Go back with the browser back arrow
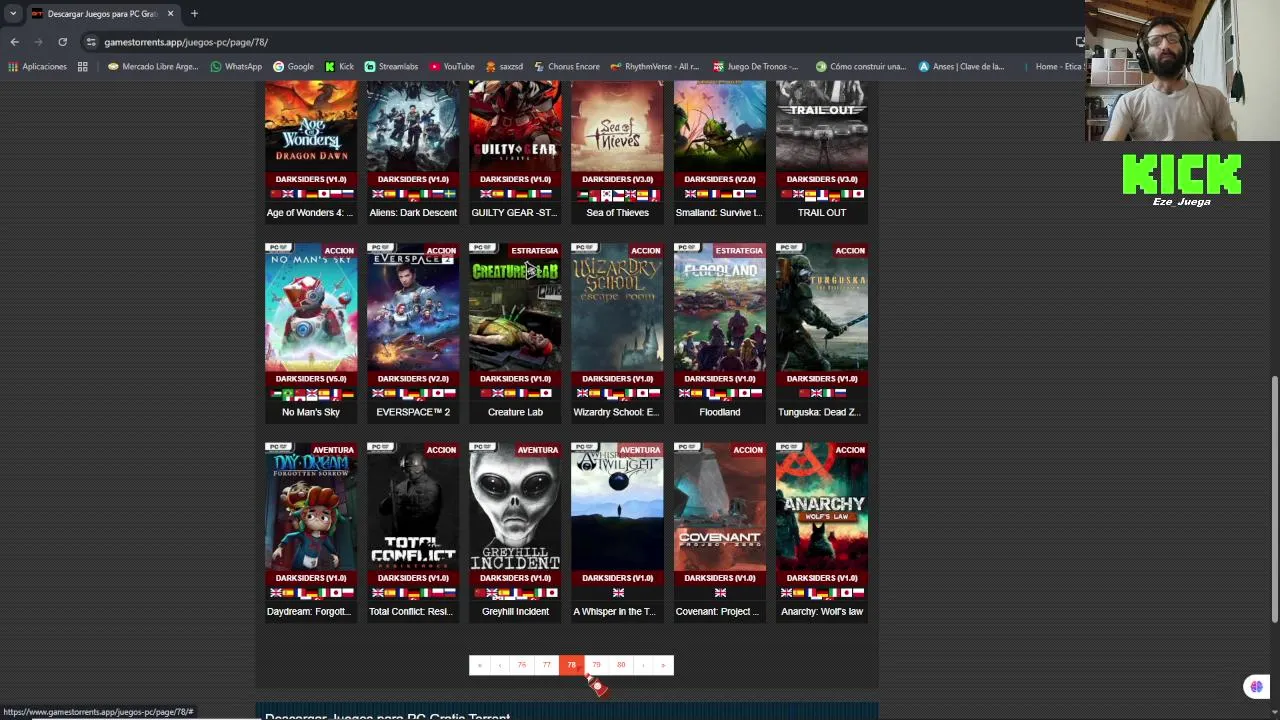The width and height of the screenshot is (1280, 720). (14, 42)
